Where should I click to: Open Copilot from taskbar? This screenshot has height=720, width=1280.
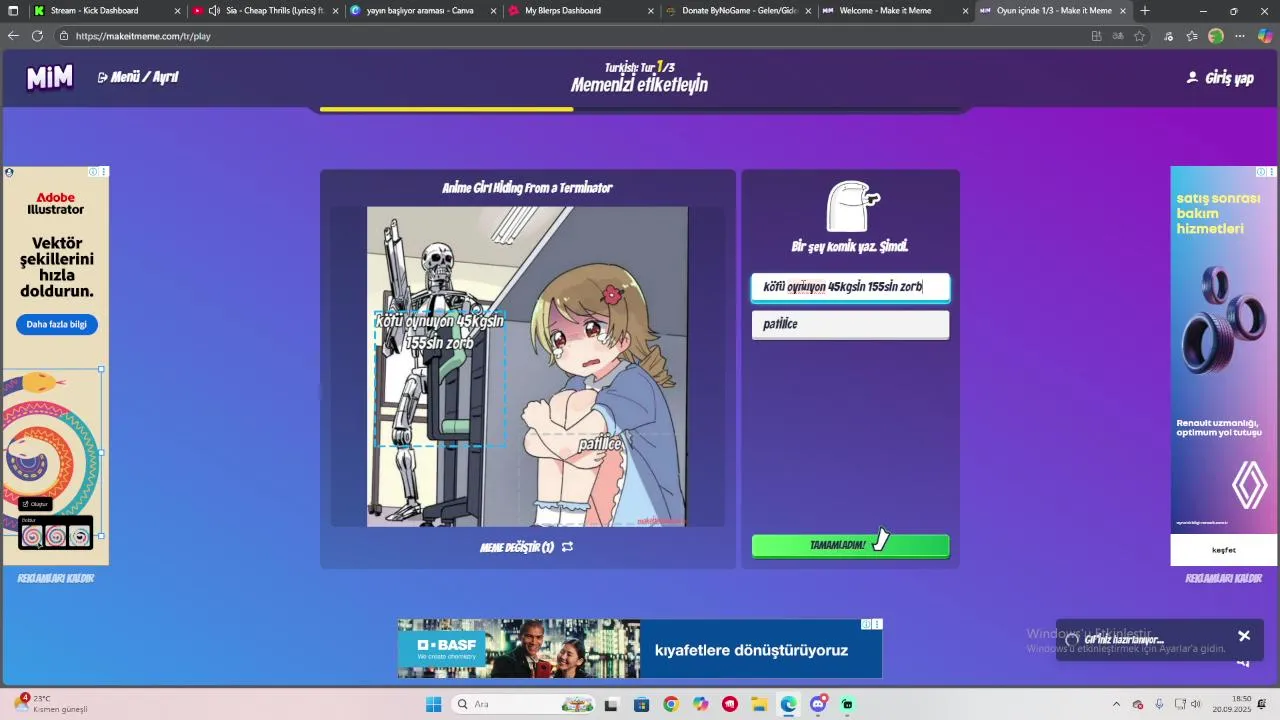point(700,704)
